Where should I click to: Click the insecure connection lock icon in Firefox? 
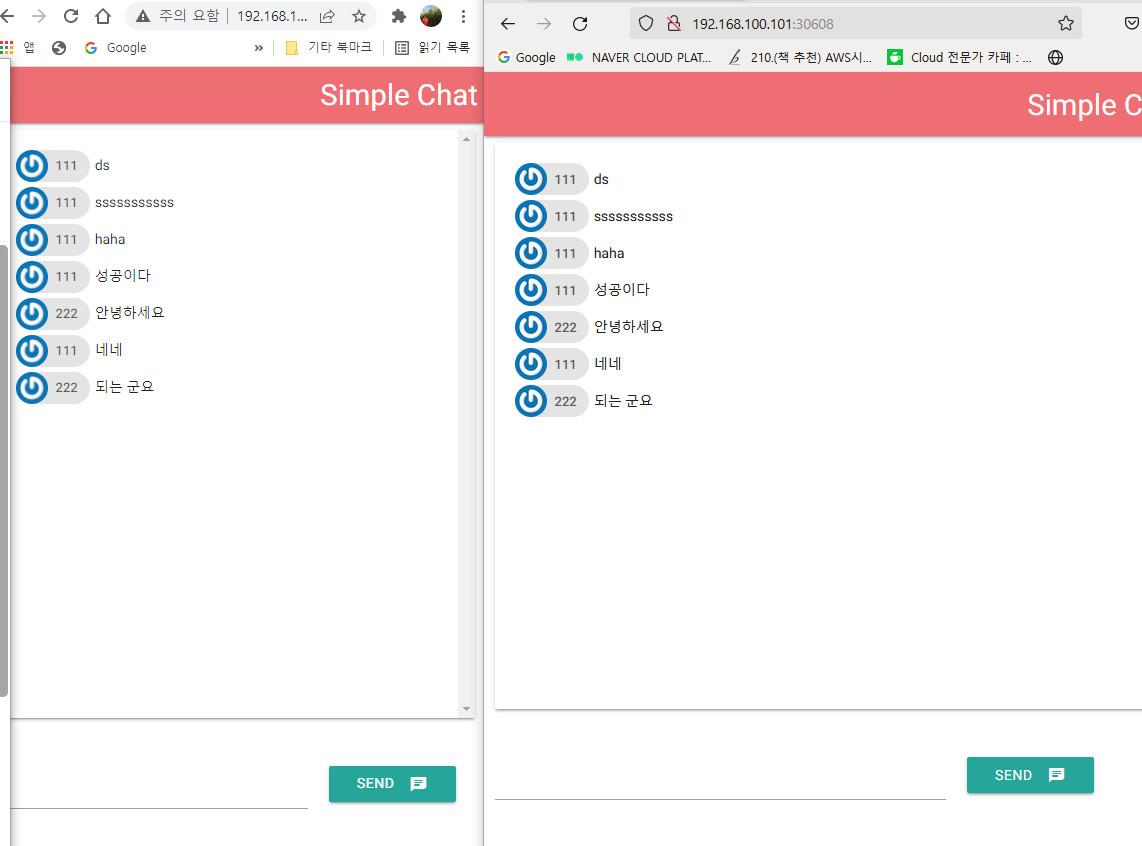674,23
